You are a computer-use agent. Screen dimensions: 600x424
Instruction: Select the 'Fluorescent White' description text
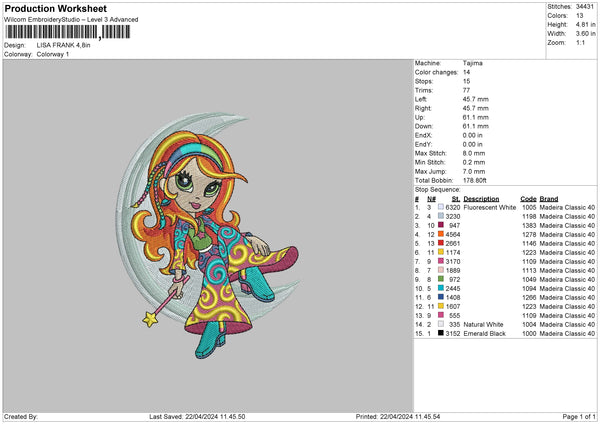(x=489, y=207)
